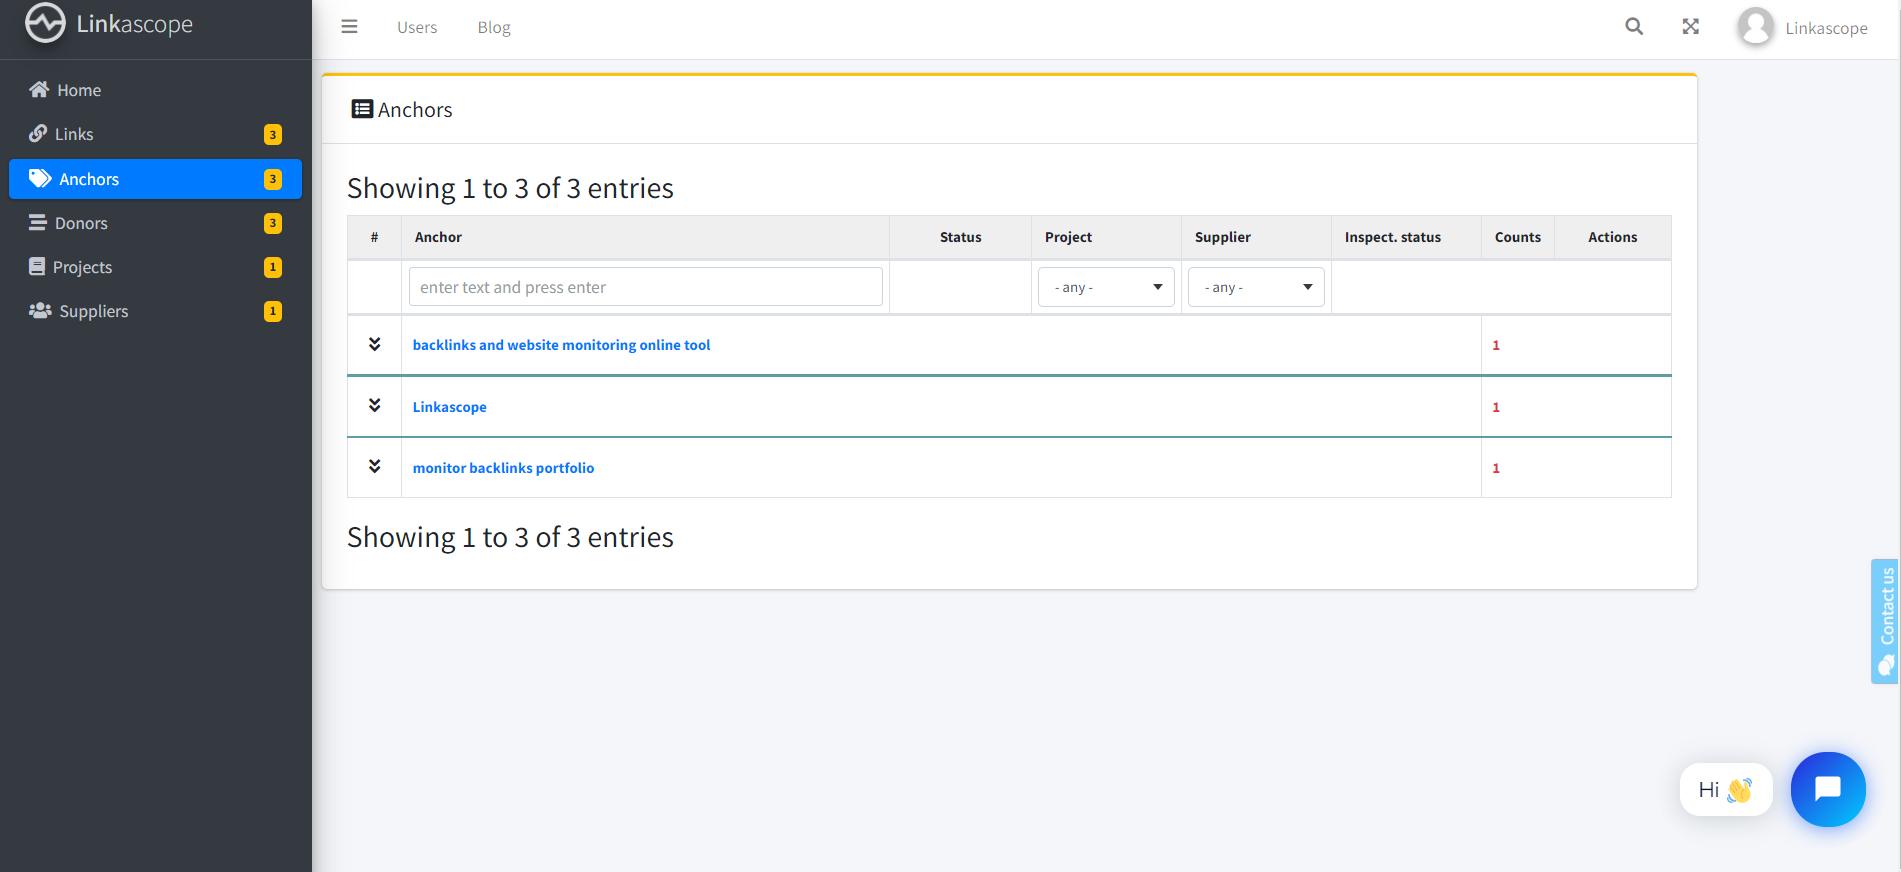Screen dimensions: 1901x872
Task: Open 'backlinks and website monitoring online tool' anchor
Action: [561, 345]
